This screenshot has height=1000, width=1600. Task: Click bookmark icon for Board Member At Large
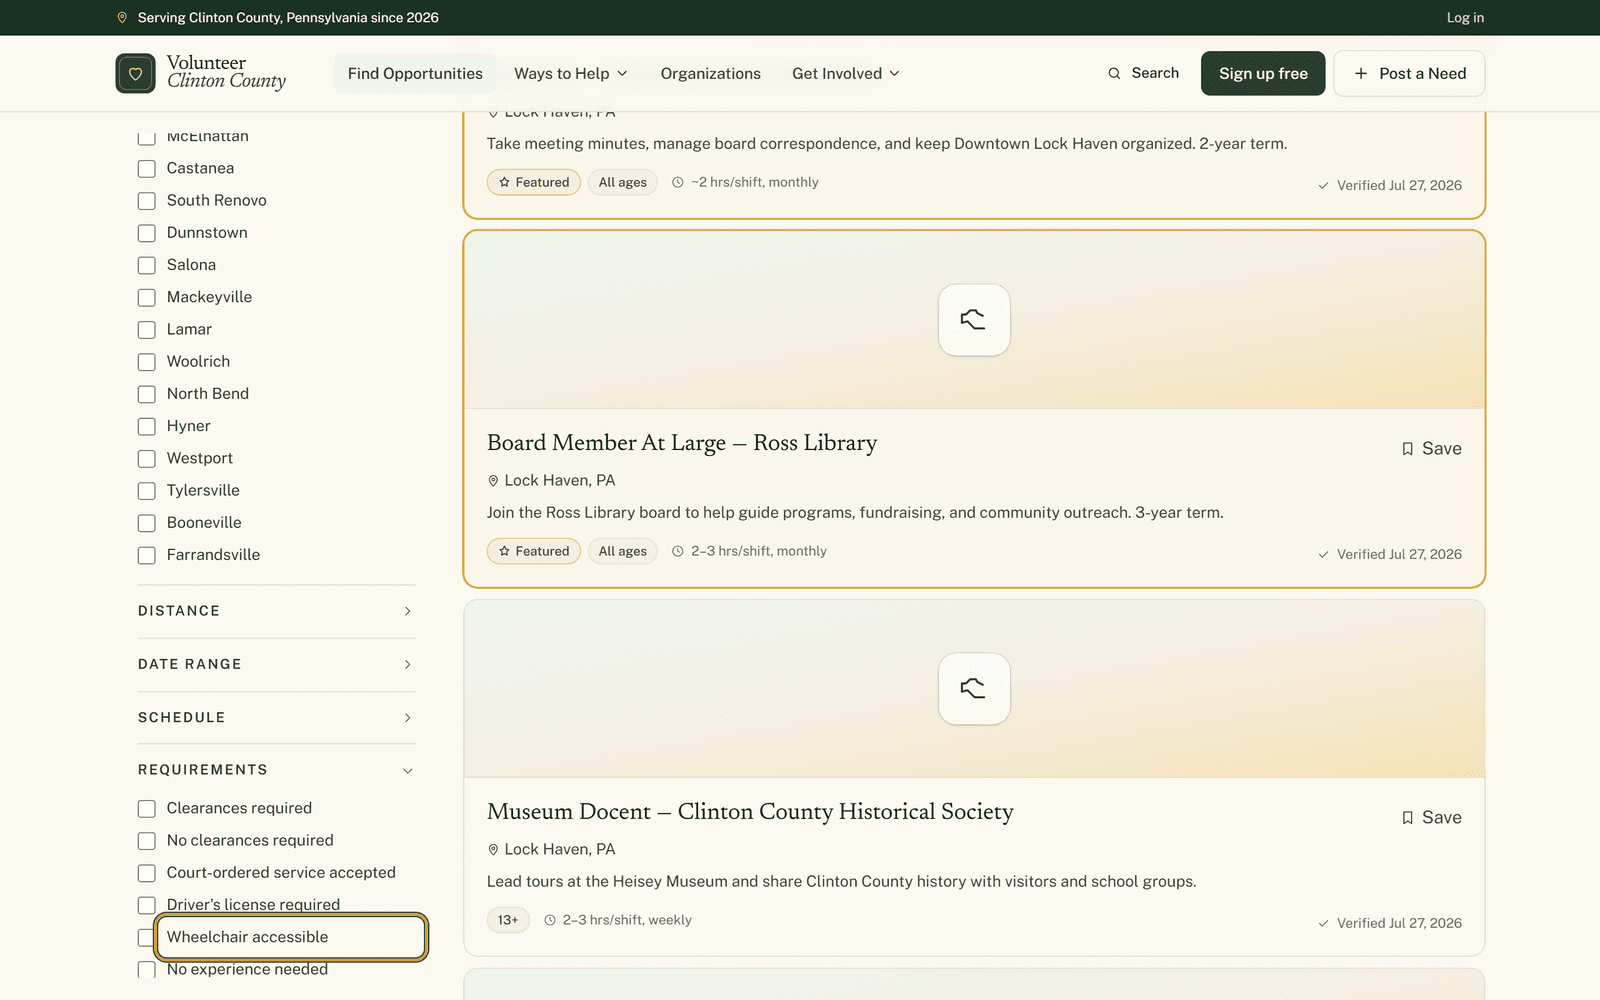(x=1407, y=449)
